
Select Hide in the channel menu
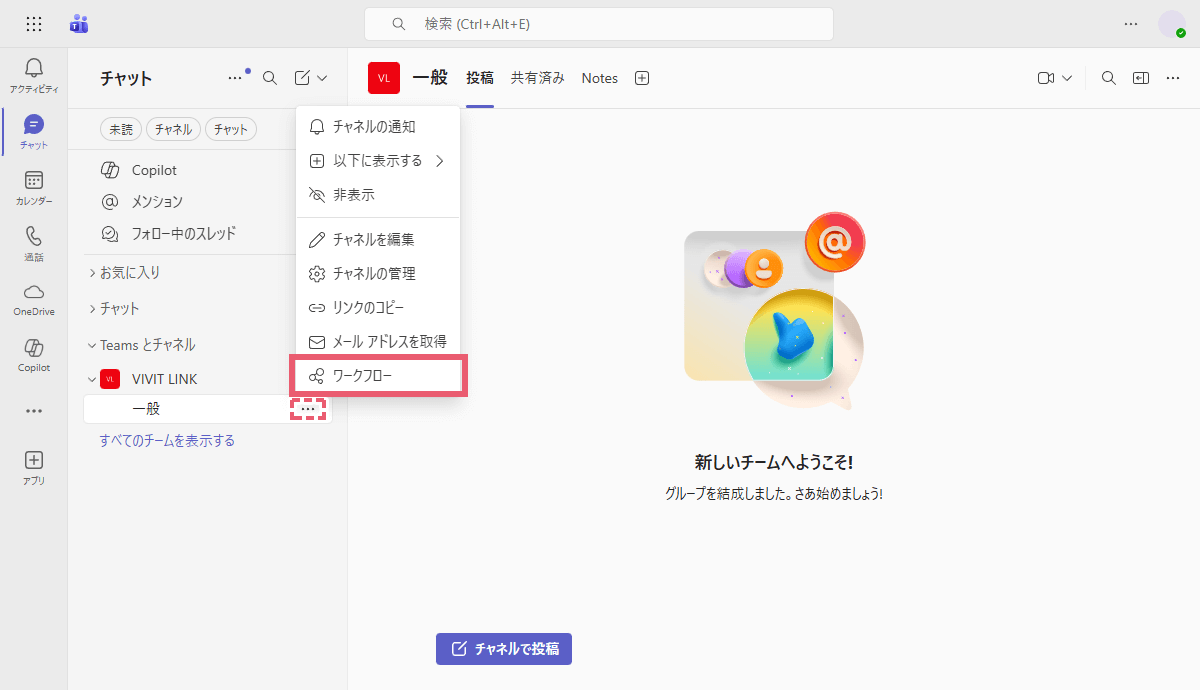coord(353,195)
